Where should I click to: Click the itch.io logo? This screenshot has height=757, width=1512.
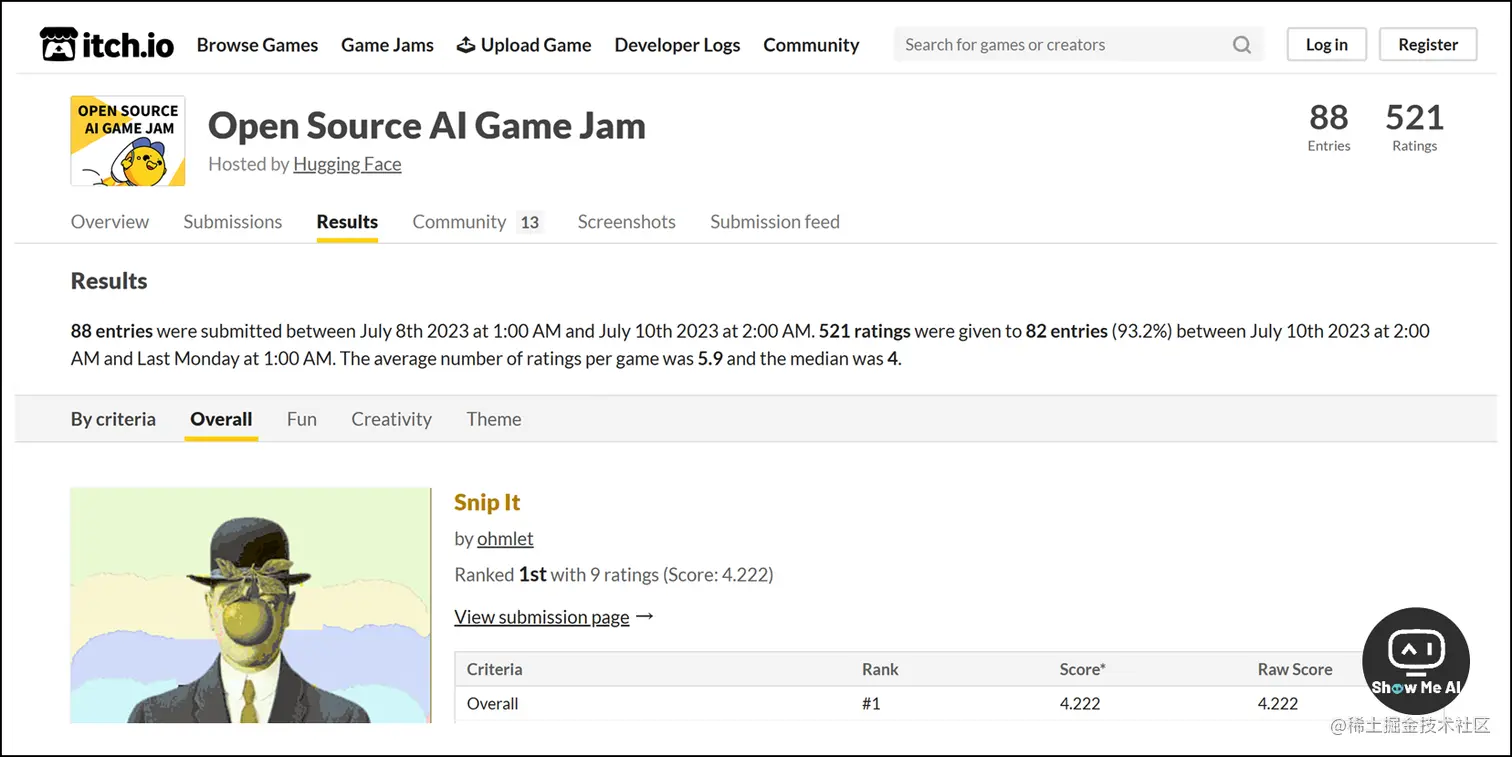click(107, 44)
